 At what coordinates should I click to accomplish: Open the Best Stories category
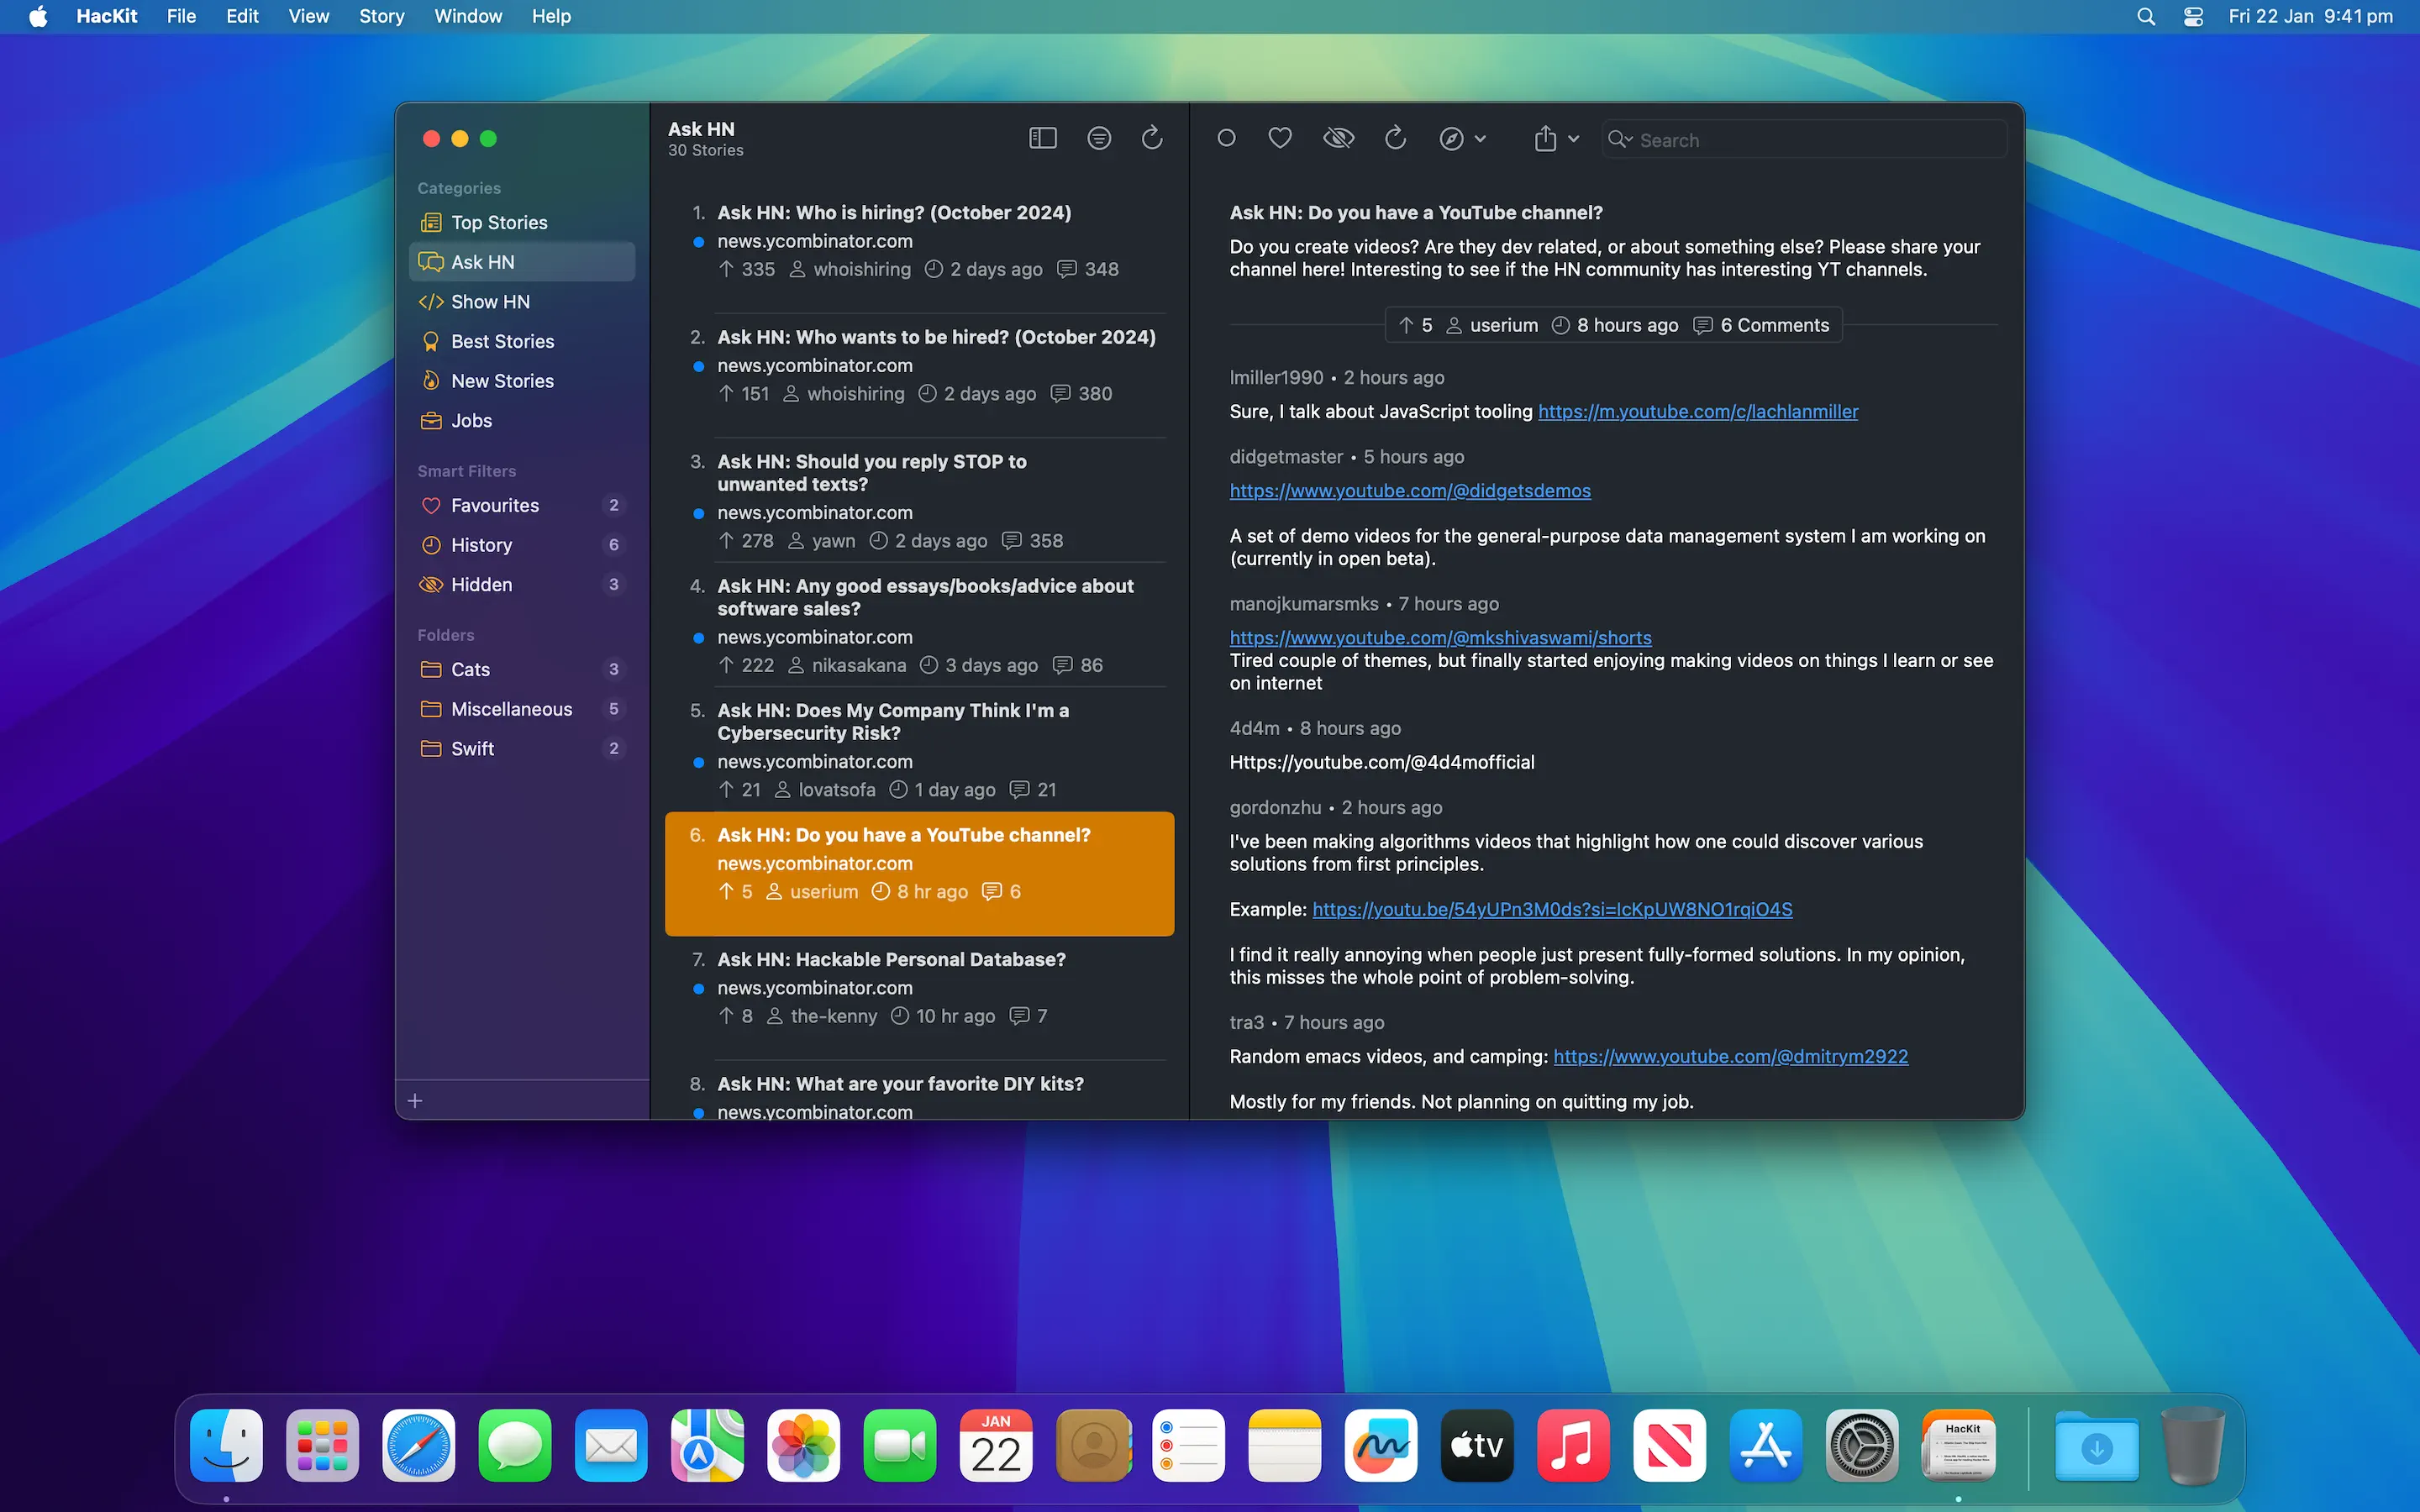click(502, 341)
